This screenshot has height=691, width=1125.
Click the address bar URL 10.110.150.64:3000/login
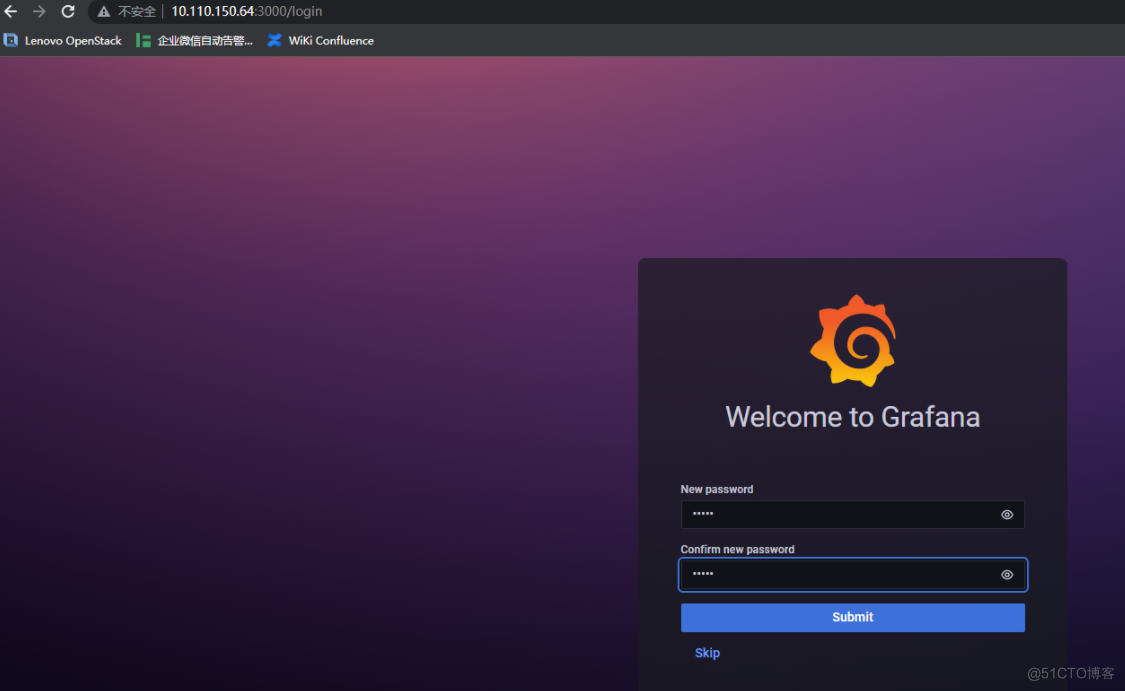tap(246, 11)
